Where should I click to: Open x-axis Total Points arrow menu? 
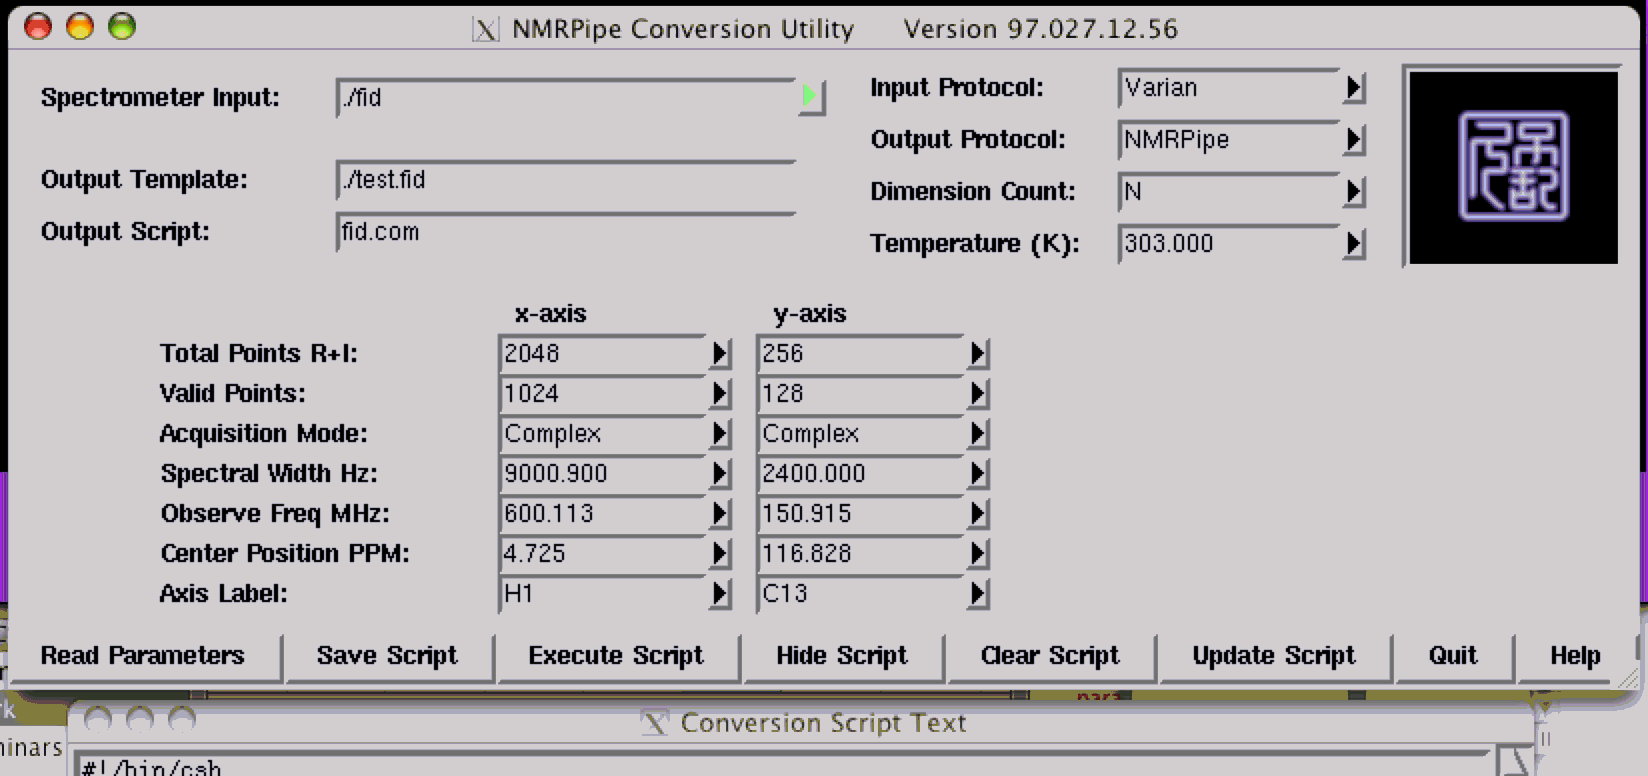719,354
